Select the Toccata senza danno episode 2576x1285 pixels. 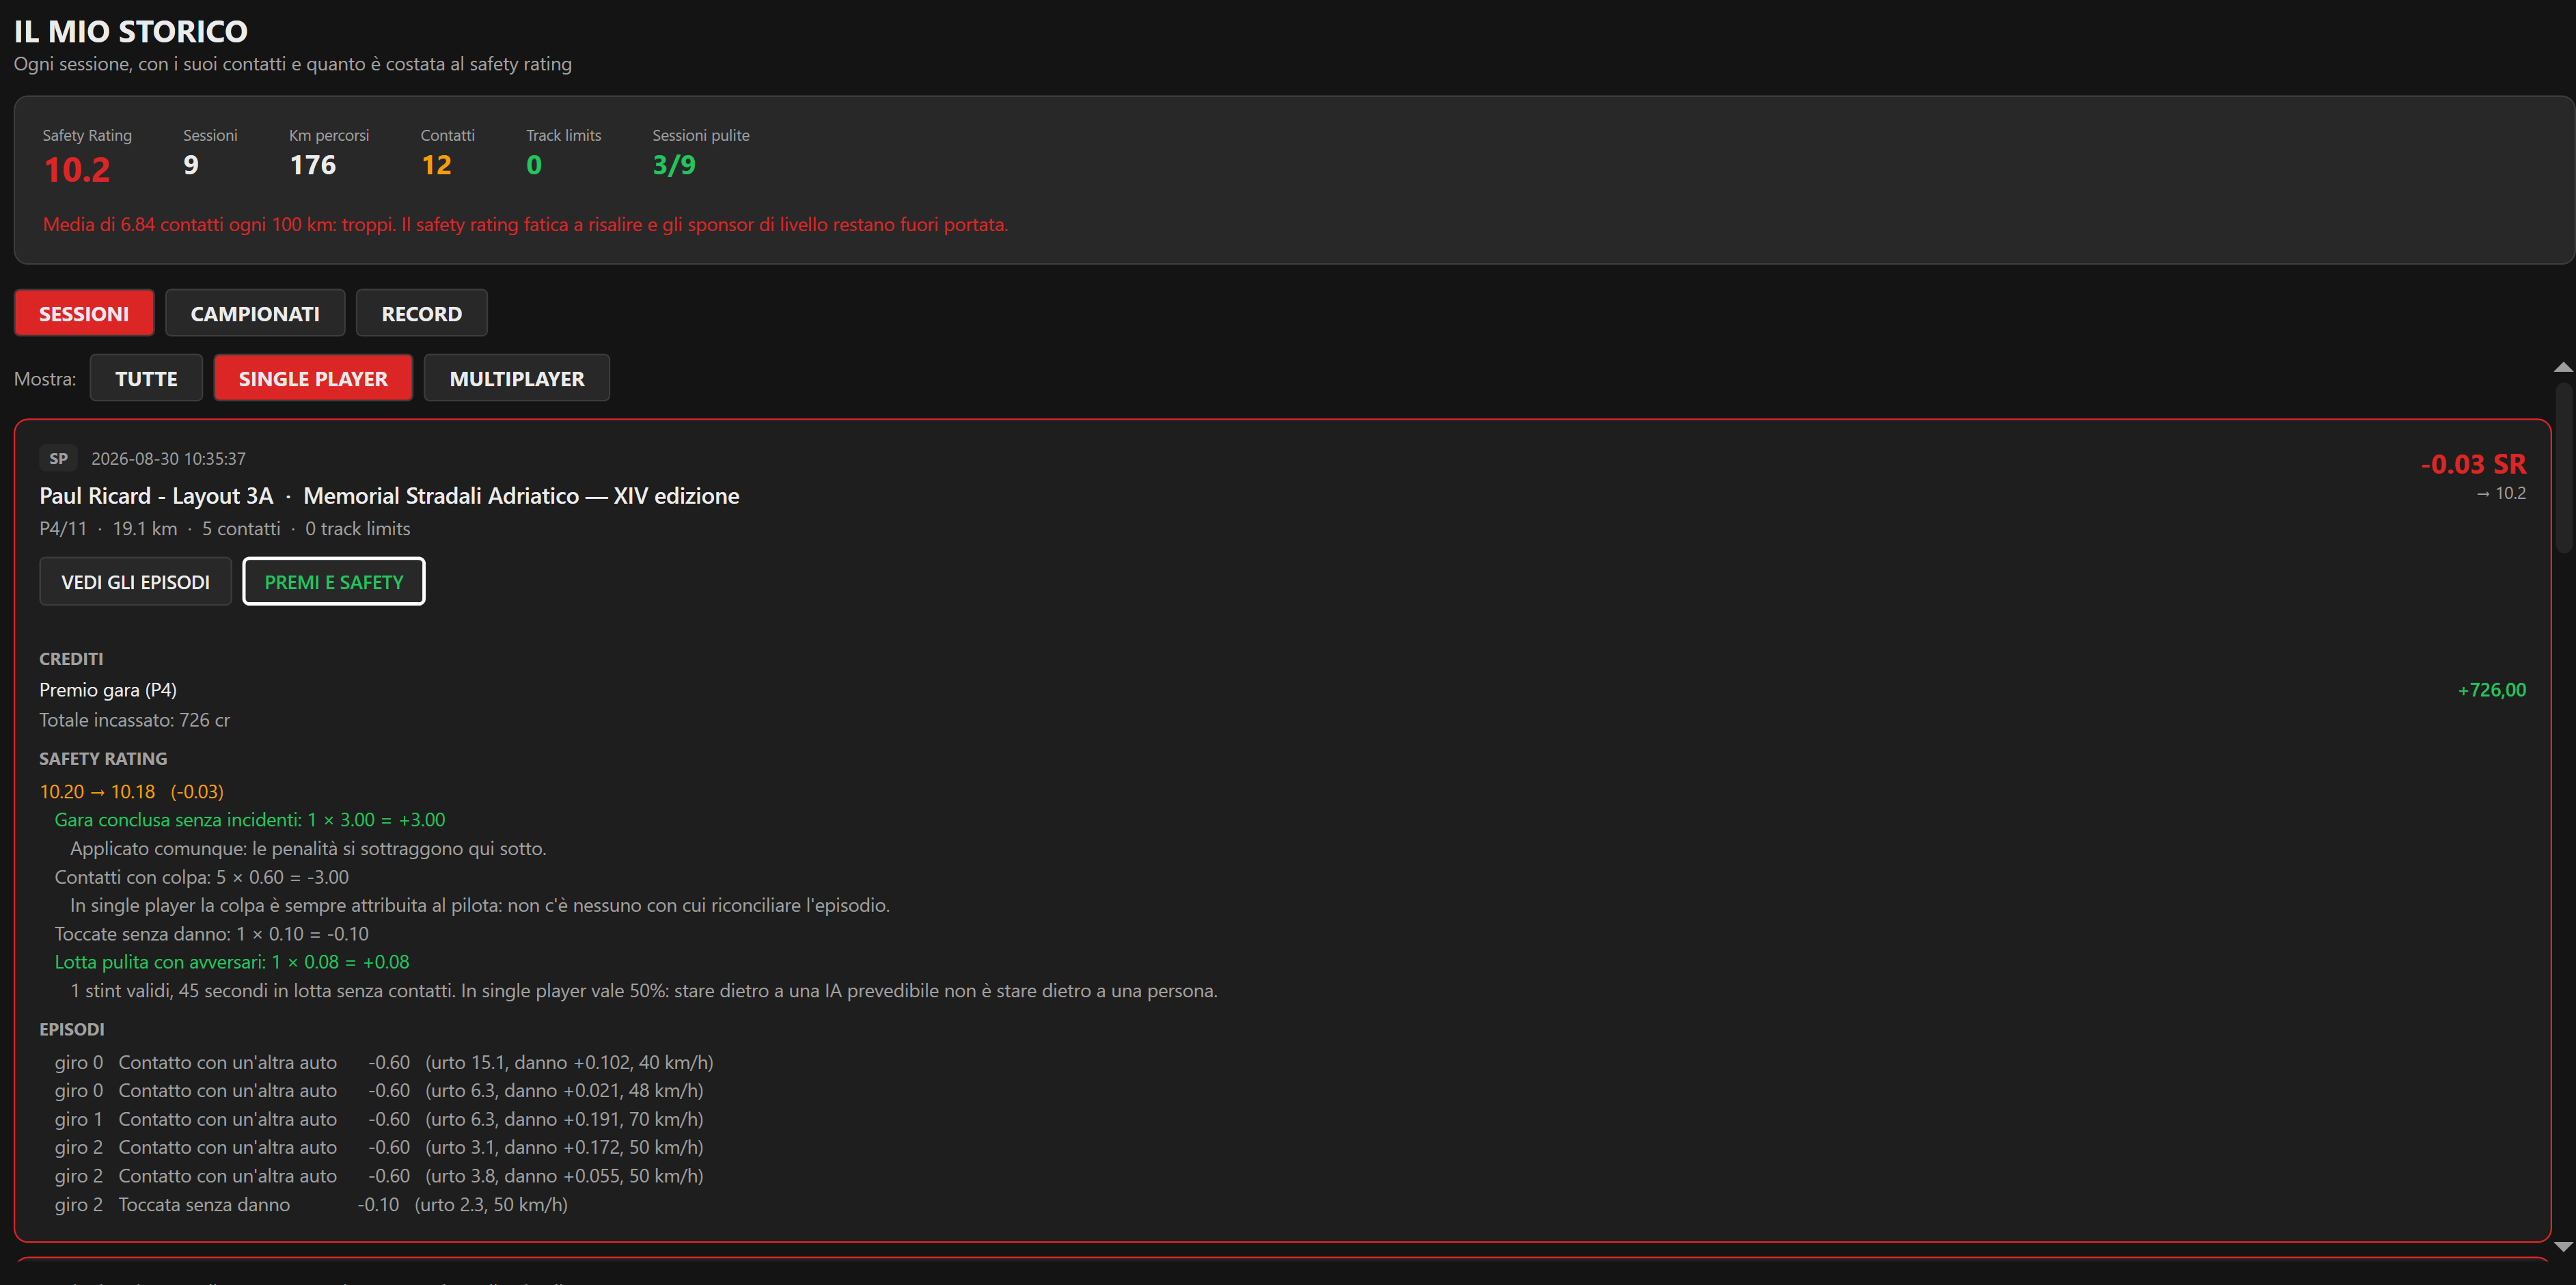(311, 1204)
